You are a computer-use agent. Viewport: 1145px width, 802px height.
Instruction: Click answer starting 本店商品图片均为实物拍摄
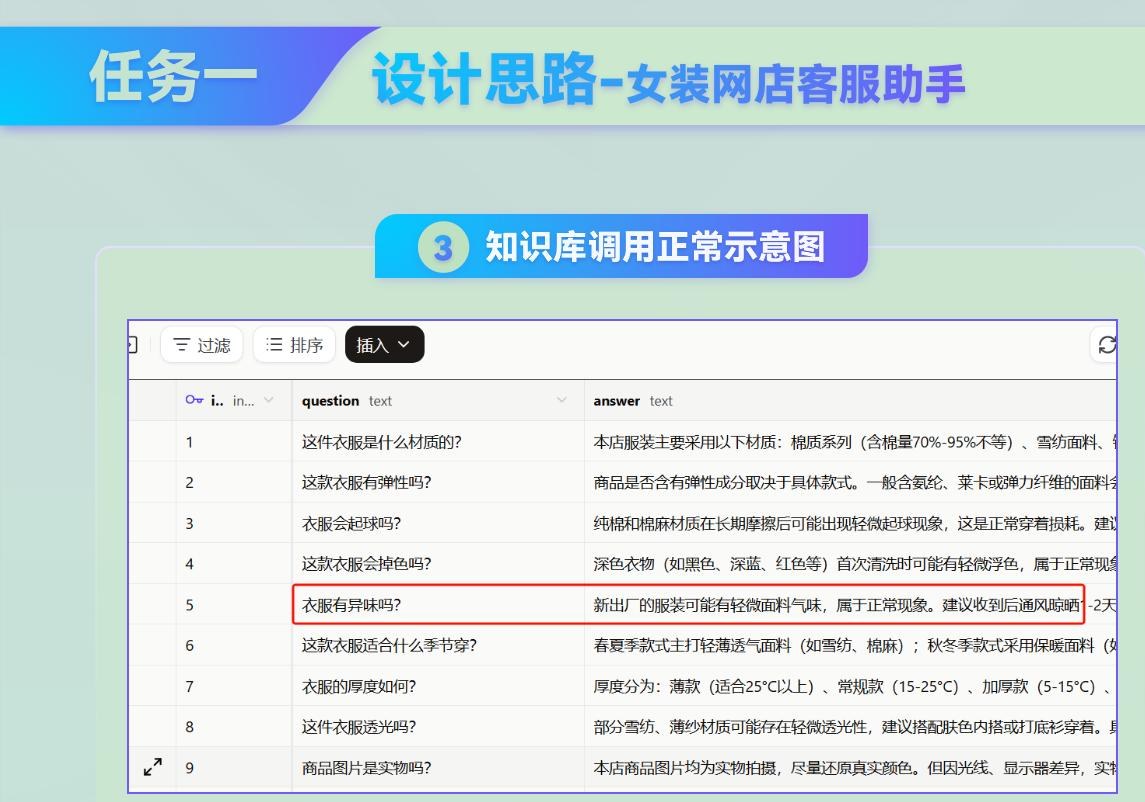(851, 767)
